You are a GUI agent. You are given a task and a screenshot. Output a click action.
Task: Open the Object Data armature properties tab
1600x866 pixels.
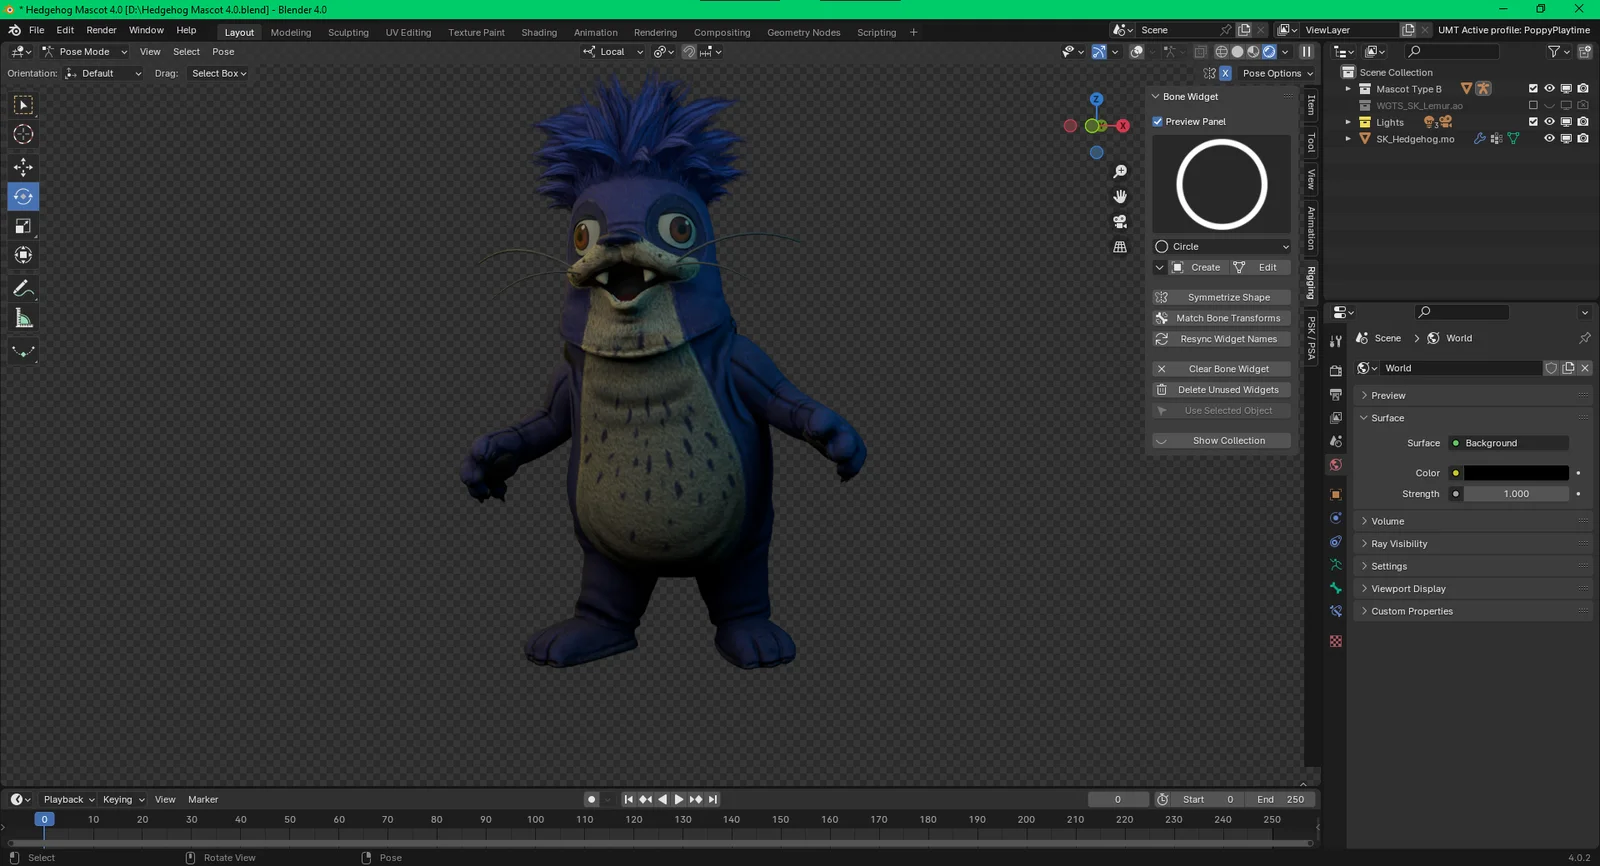(1336, 565)
